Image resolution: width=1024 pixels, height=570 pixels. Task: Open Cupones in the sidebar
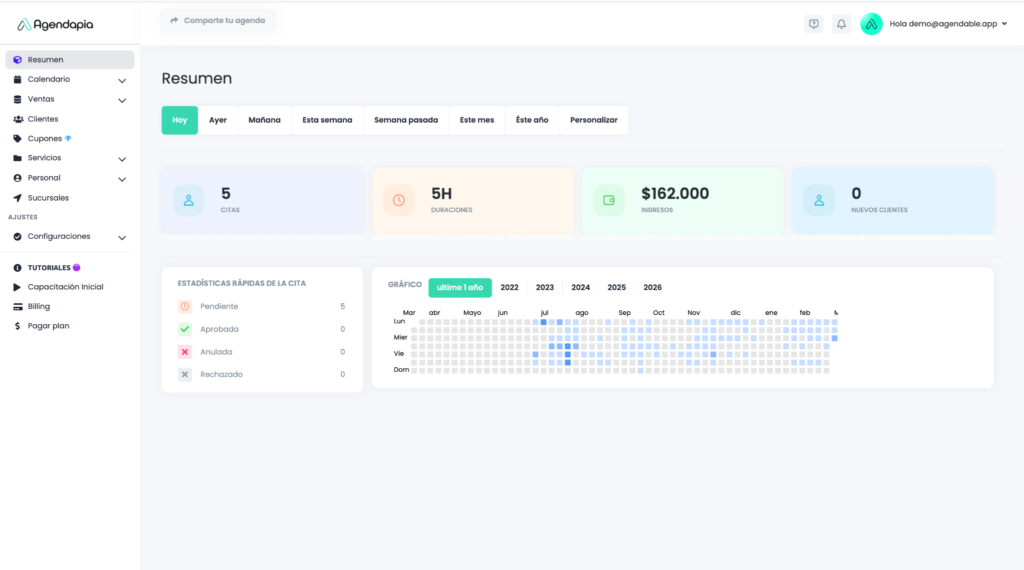coord(45,139)
